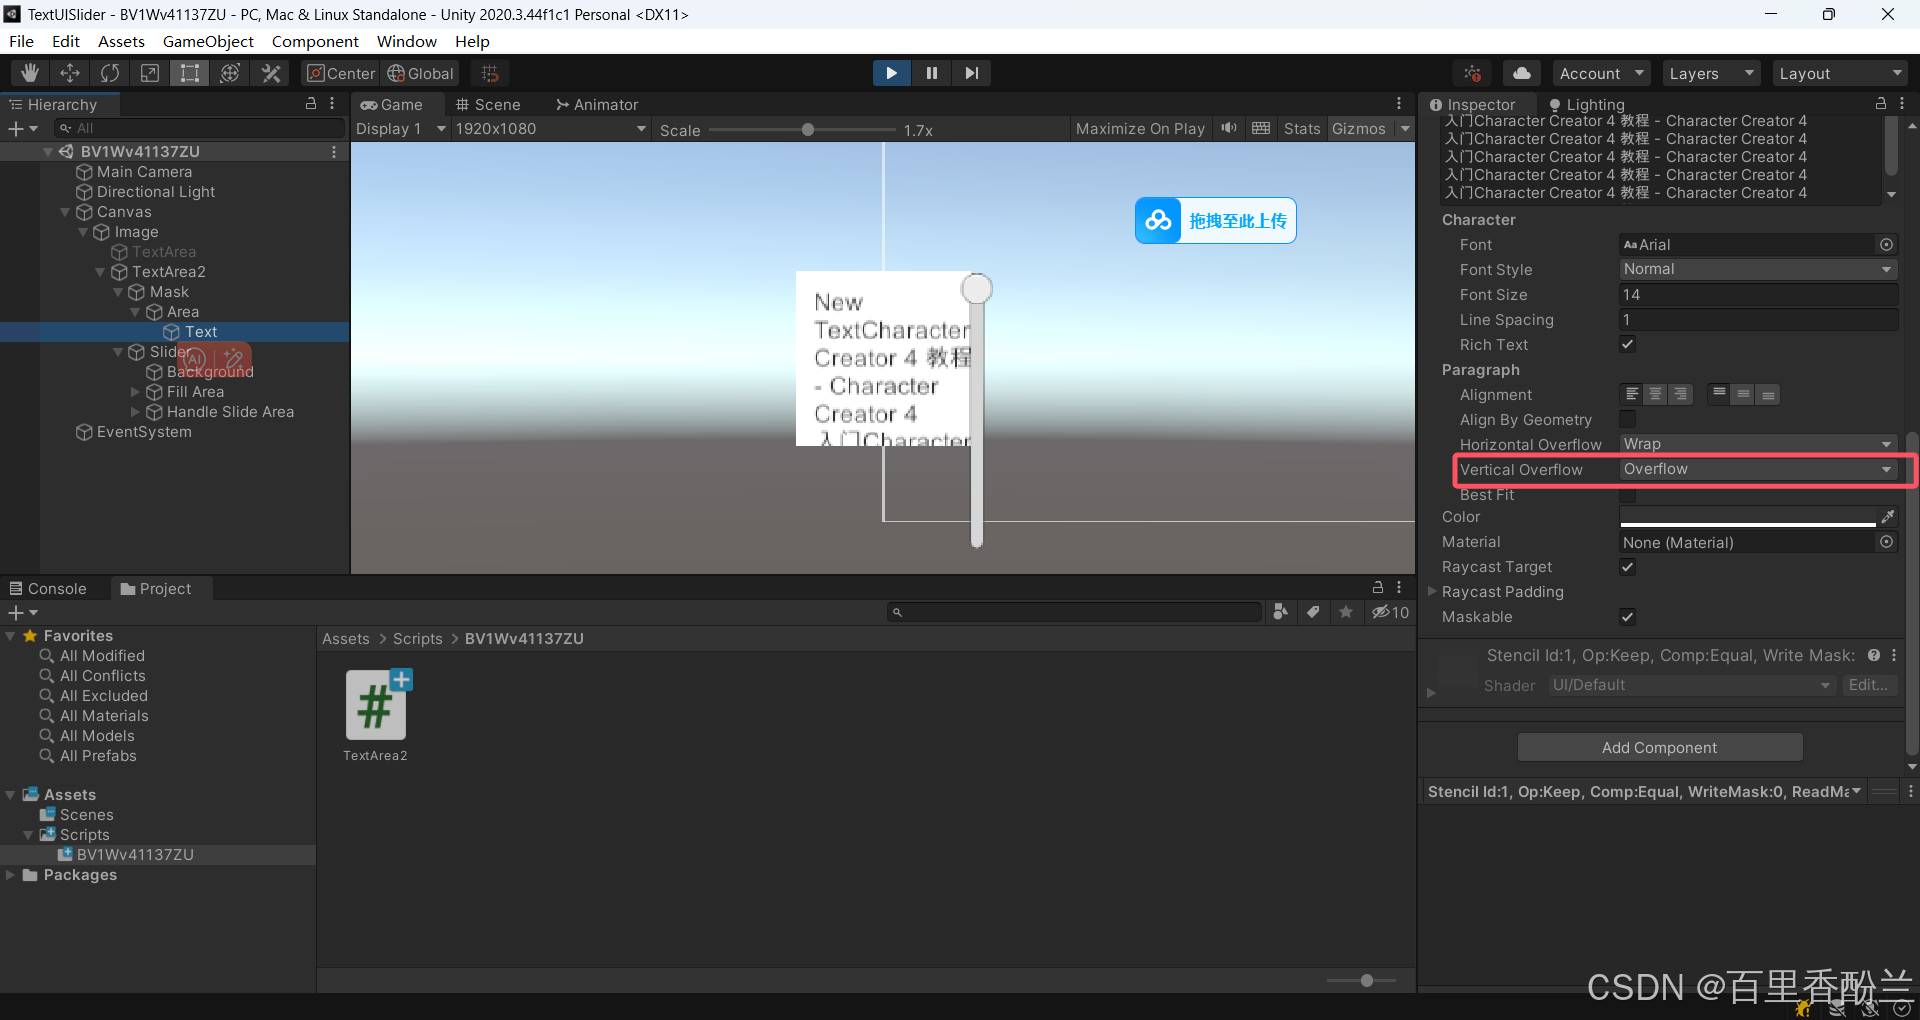Click the Step forward button

(x=971, y=73)
